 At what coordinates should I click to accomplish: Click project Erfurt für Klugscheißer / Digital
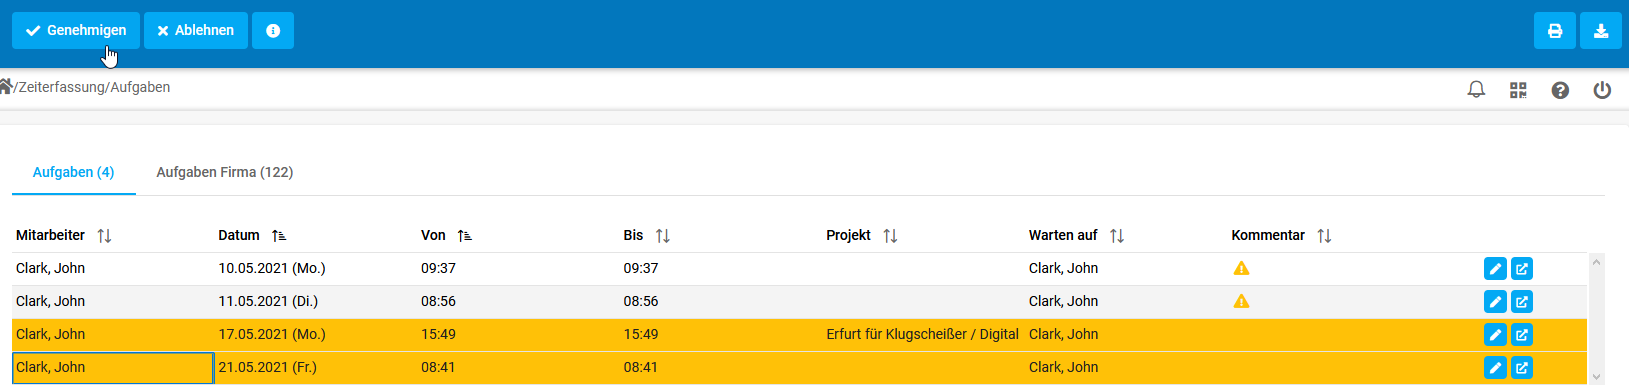(922, 334)
